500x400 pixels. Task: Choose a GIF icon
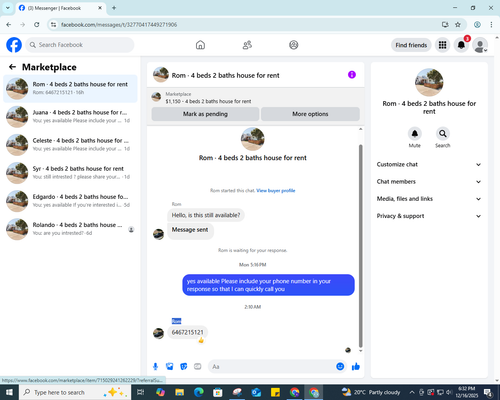(198, 367)
